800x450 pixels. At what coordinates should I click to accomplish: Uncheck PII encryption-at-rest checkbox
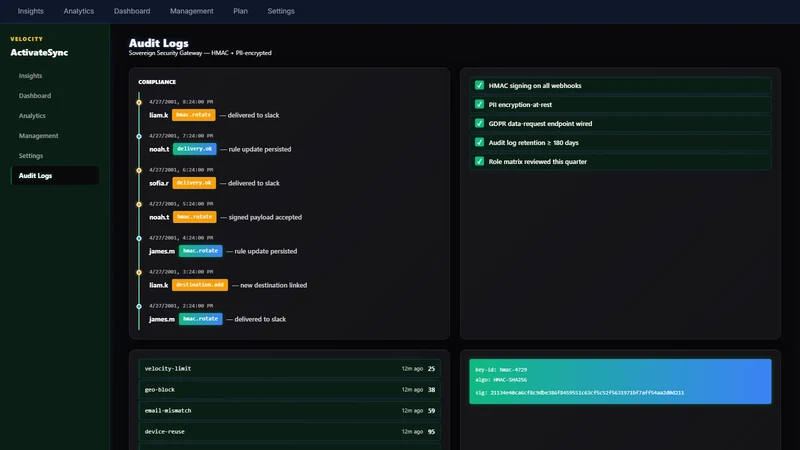click(x=479, y=104)
